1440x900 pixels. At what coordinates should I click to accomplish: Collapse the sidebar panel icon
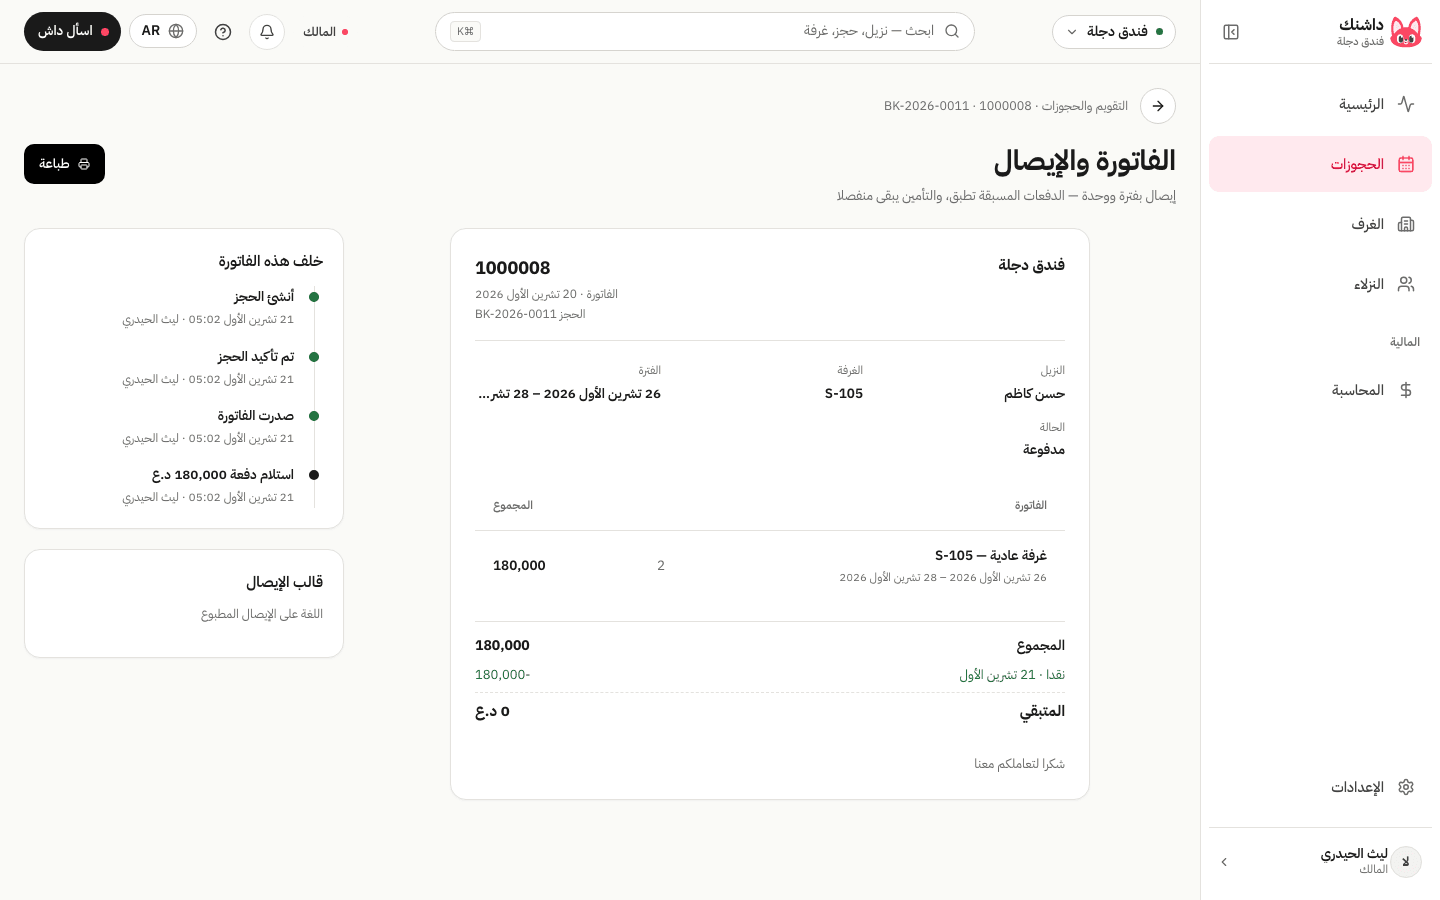pyautogui.click(x=1231, y=32)
